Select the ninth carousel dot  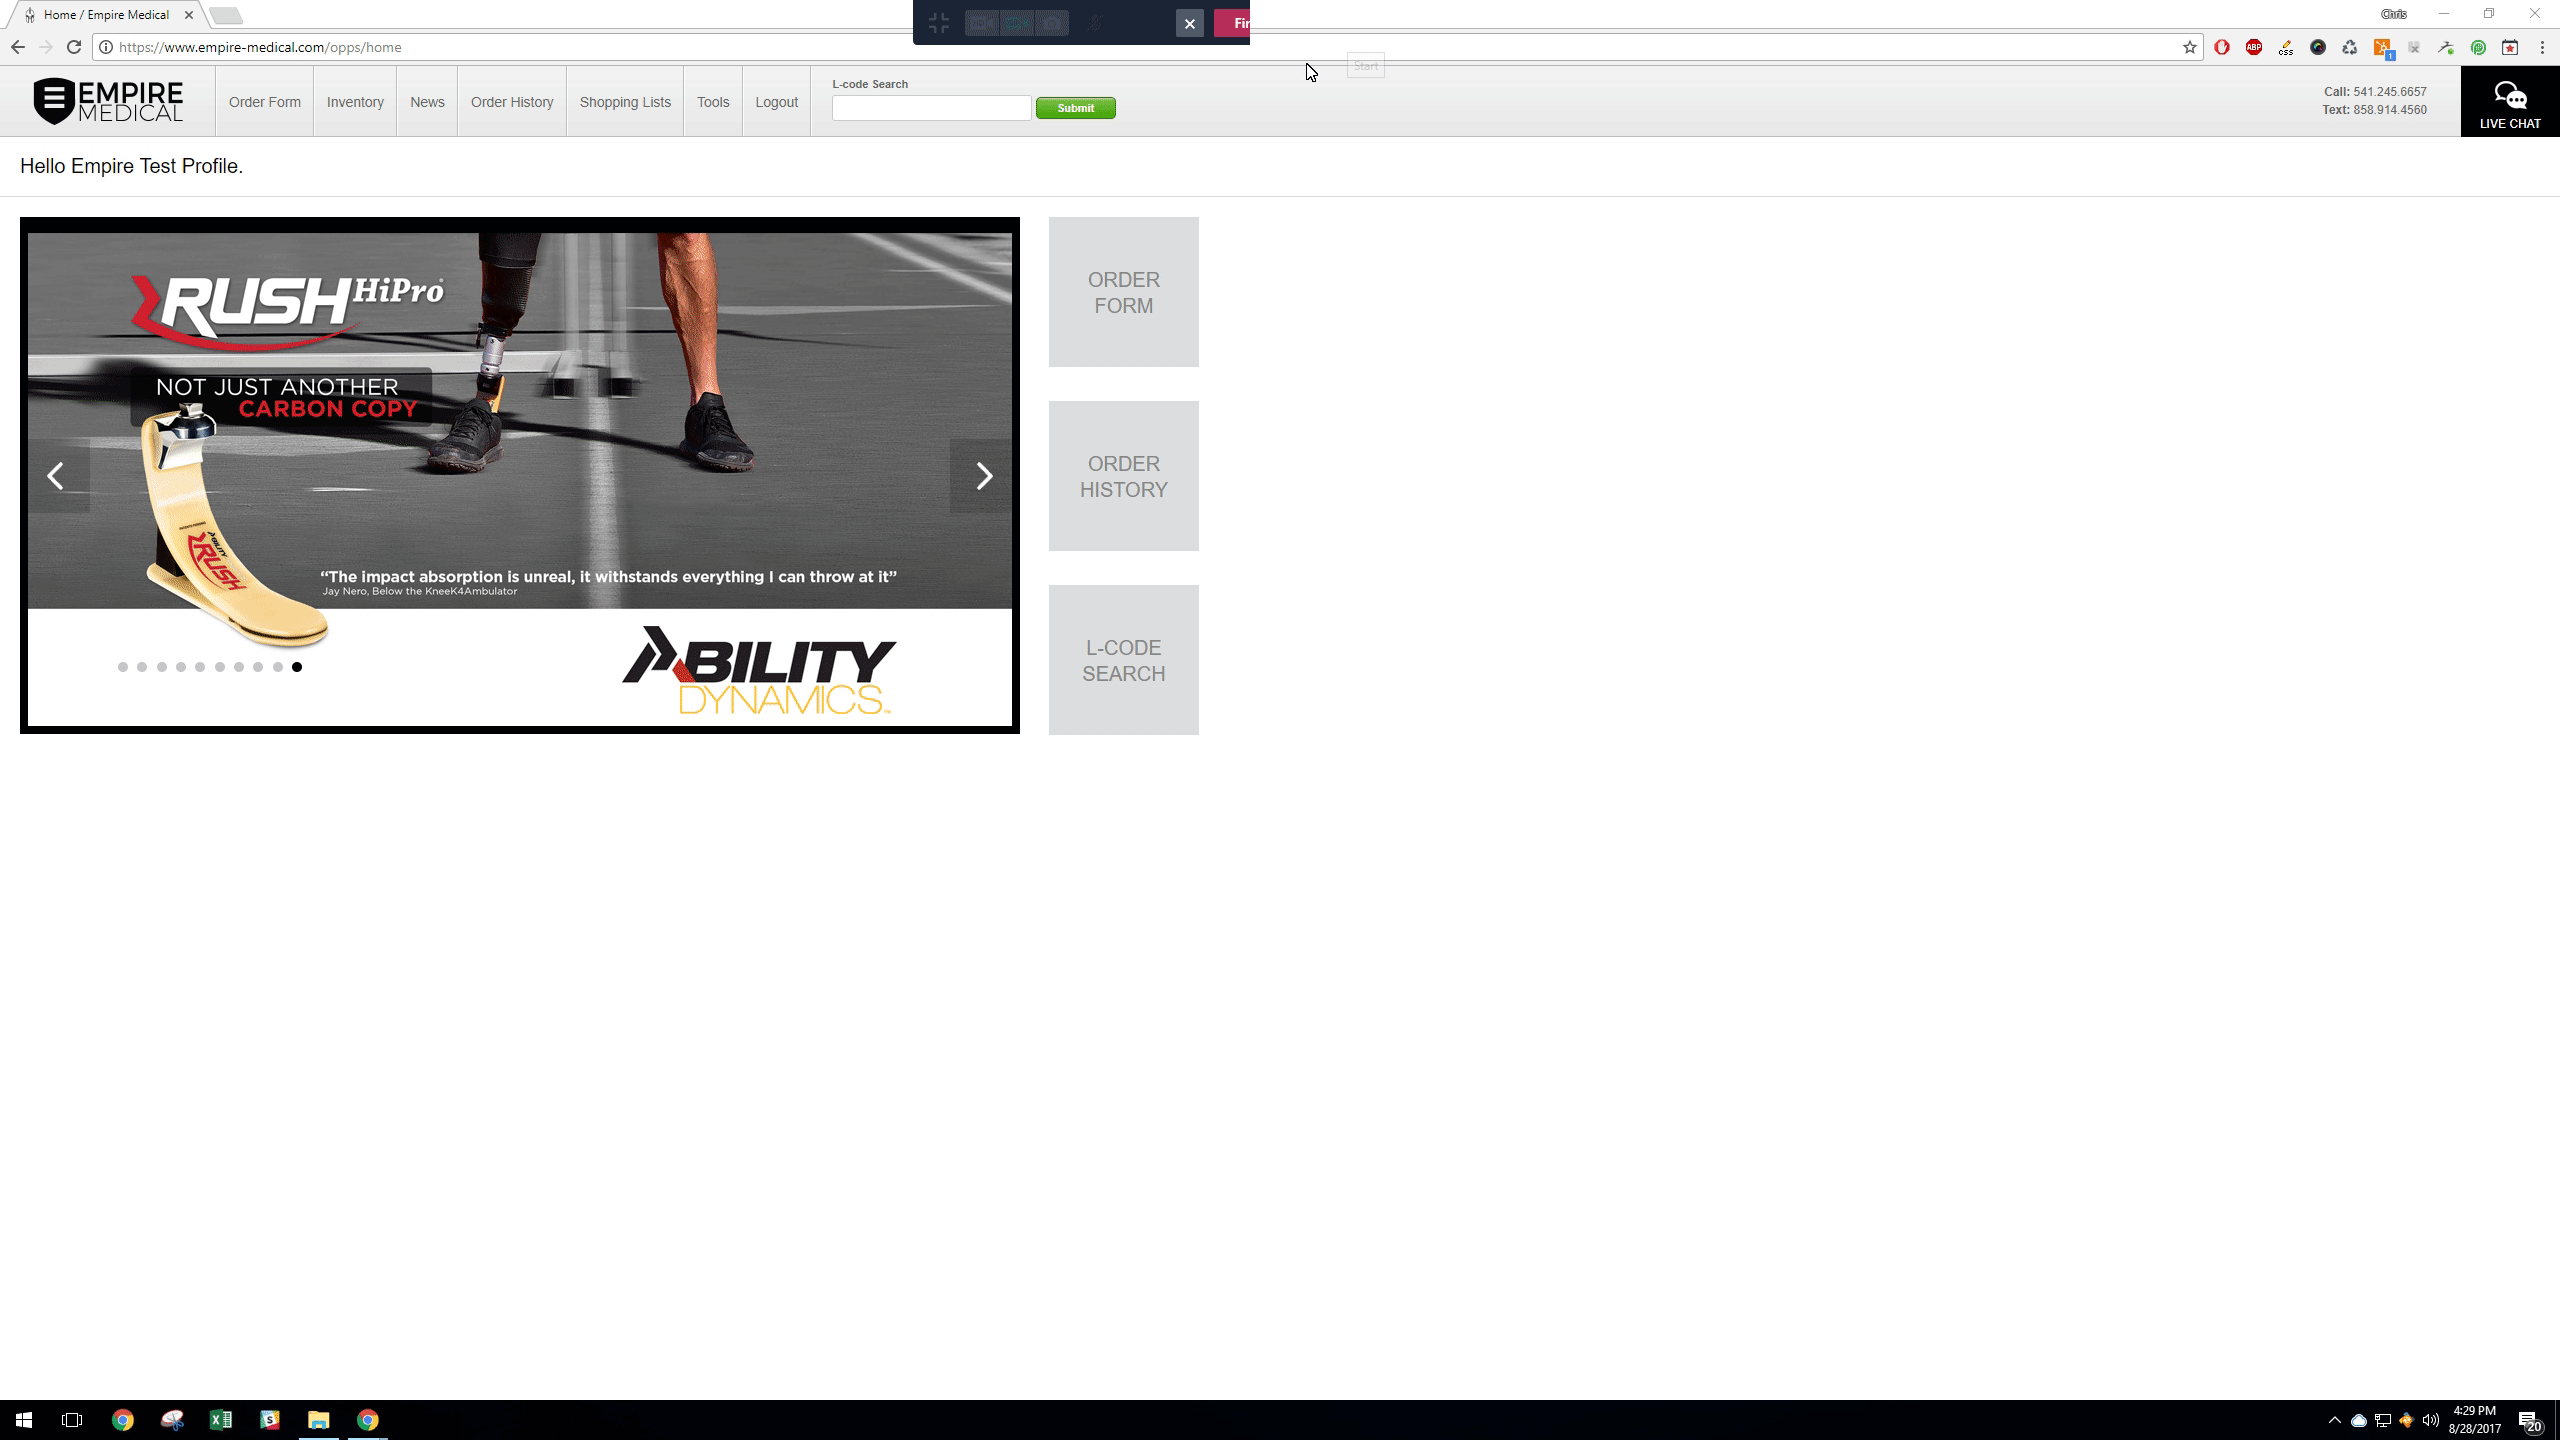point(278,667)
